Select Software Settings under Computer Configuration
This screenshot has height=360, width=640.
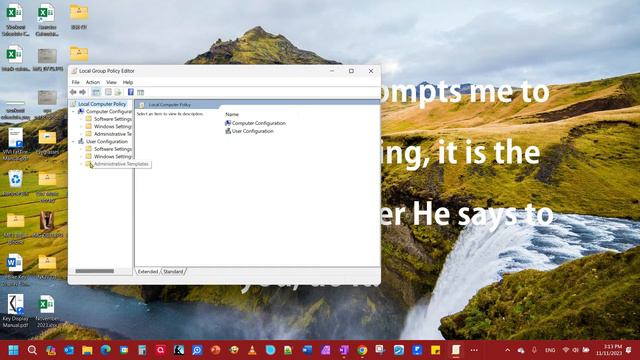coord(113,119)
